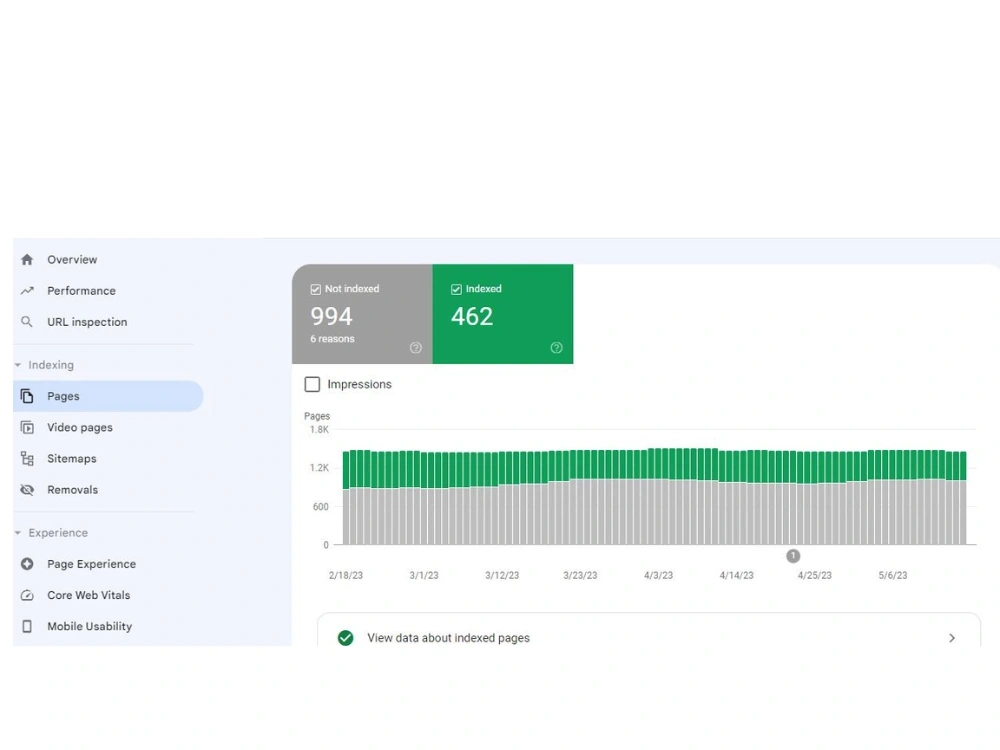Click help icon on Not indexed card
The height and width of the screenshot is (750, 1000).
(x=416, y=348)
